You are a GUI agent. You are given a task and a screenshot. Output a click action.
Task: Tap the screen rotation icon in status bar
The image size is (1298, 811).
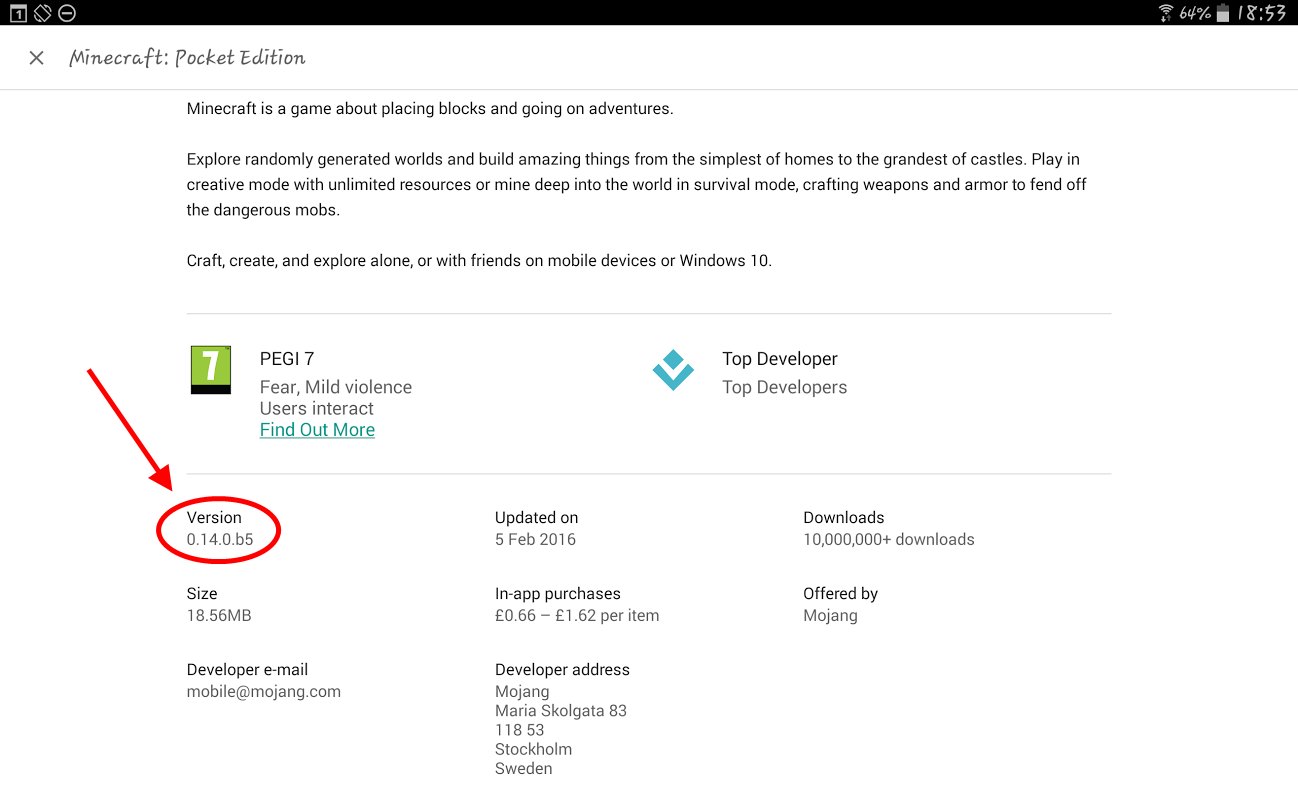pyautogui.click(x=42, y=13)
